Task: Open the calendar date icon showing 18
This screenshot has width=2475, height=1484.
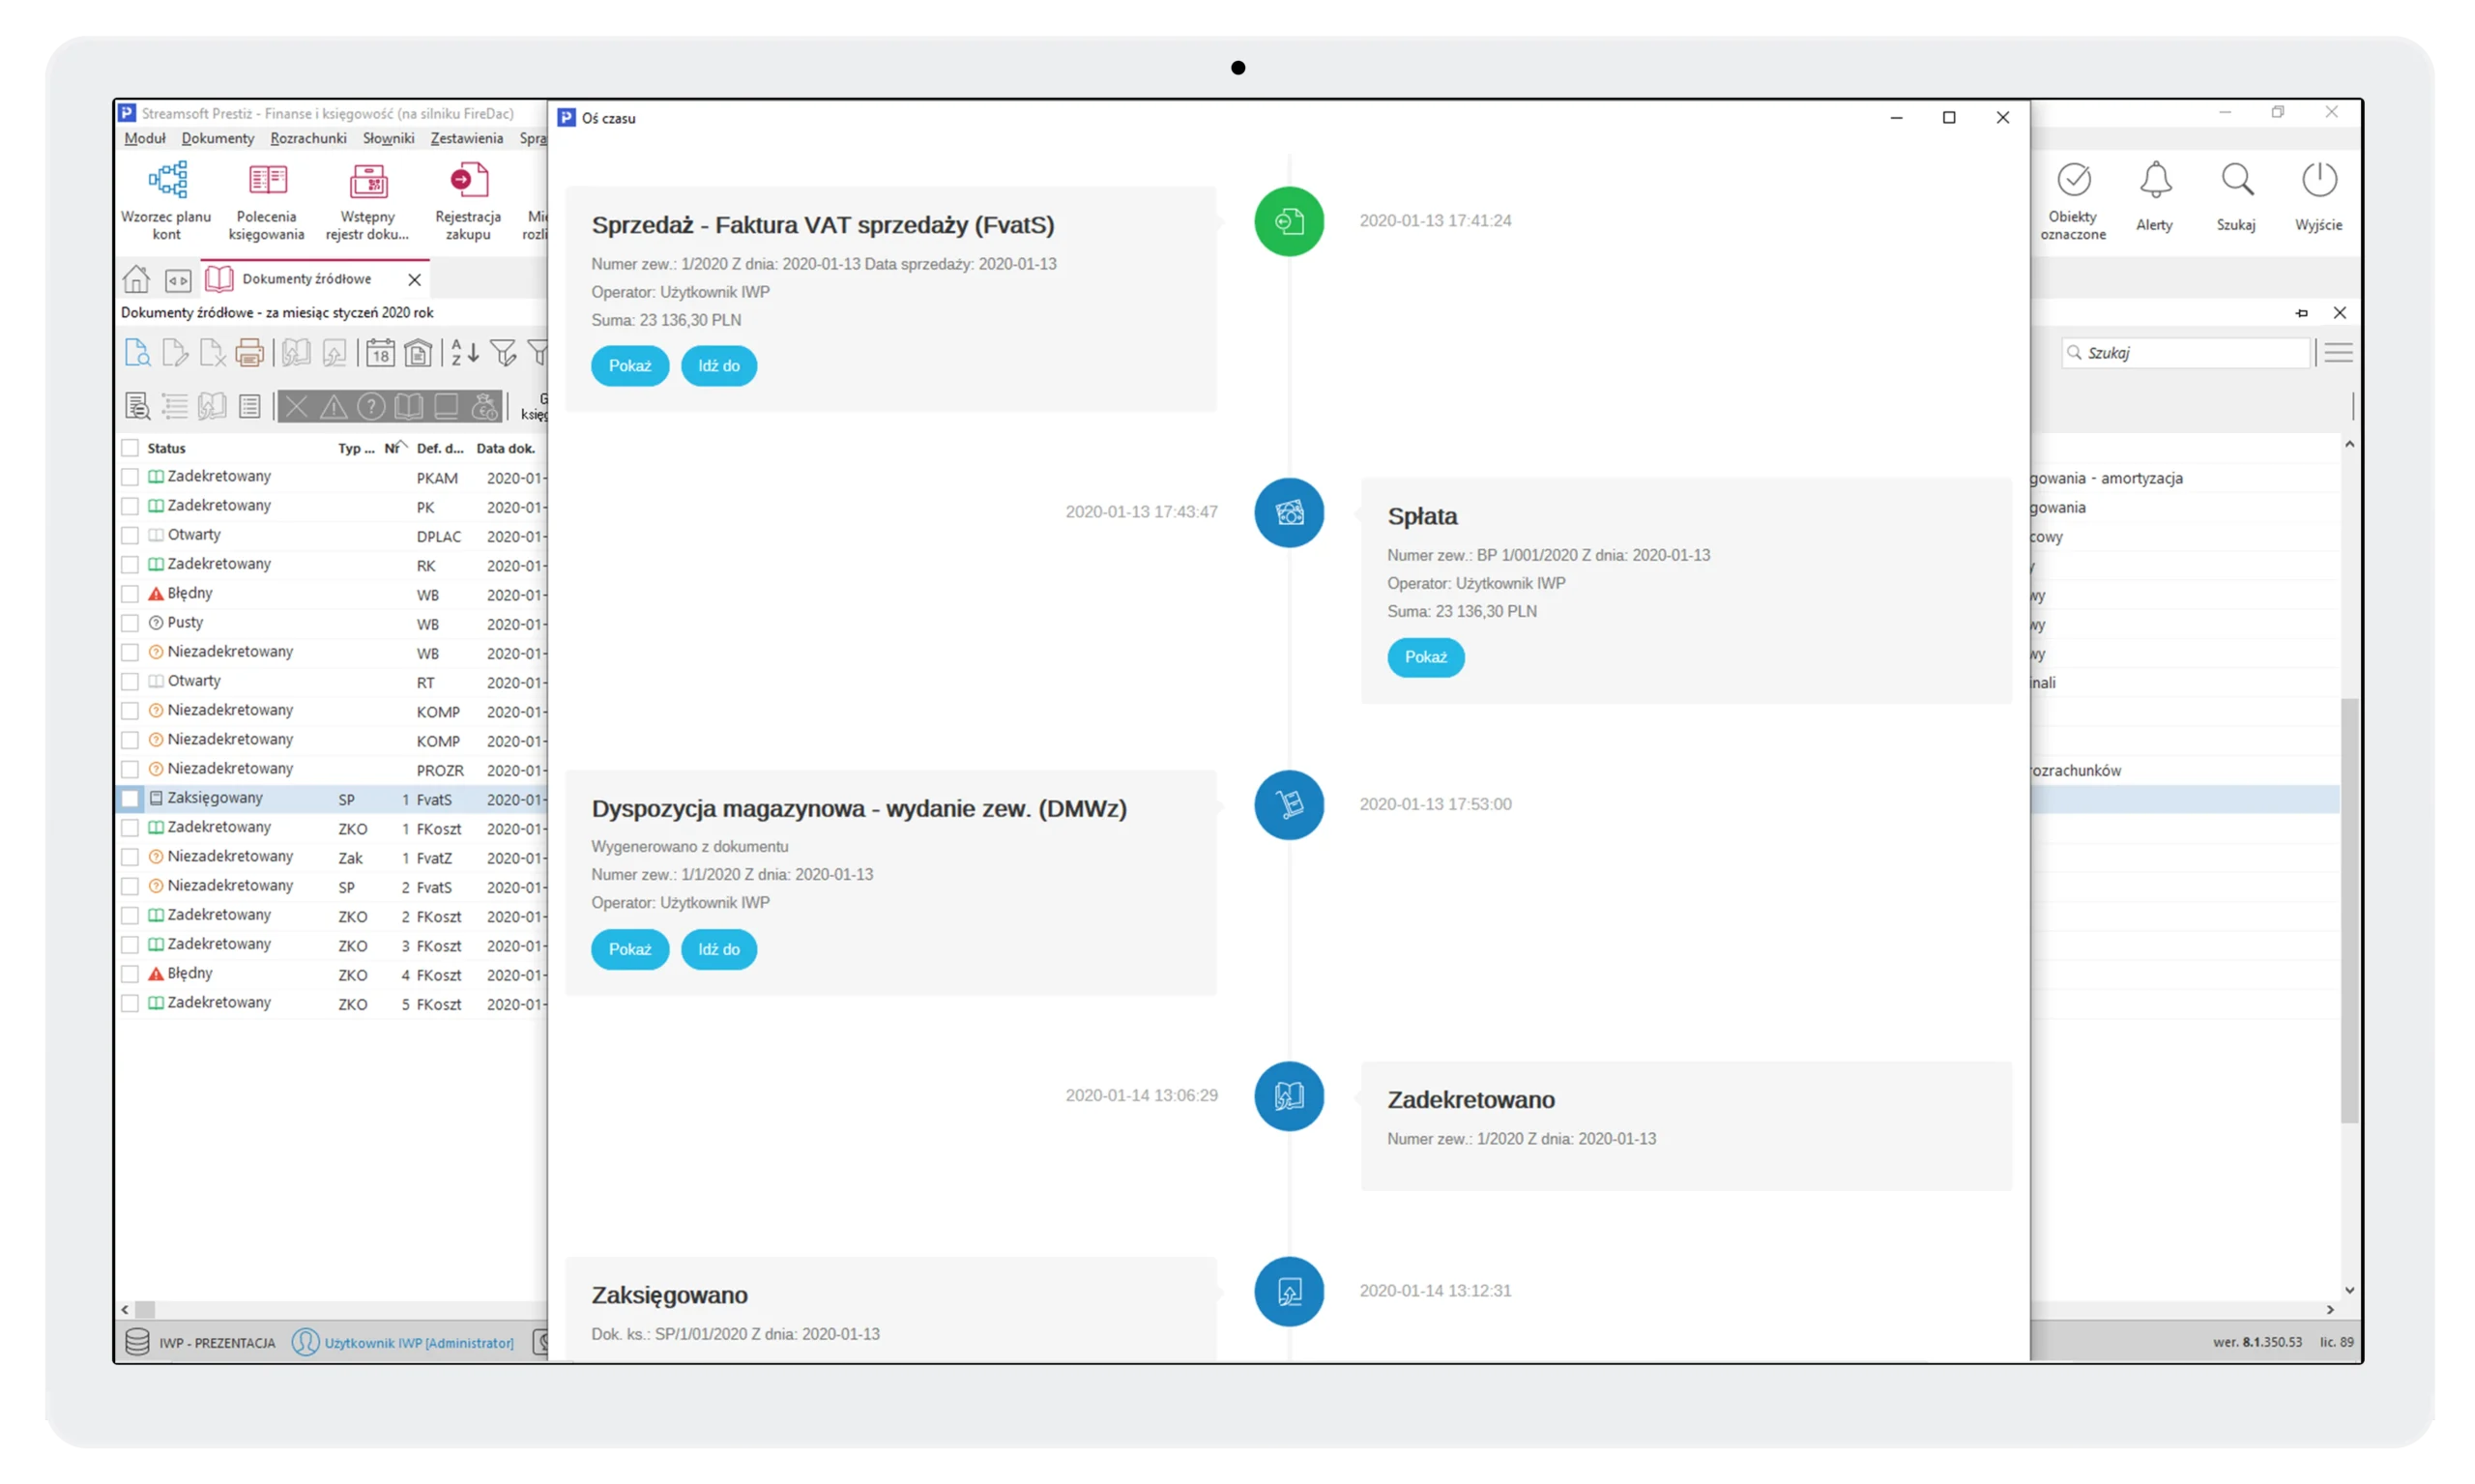Action: click(380, 352)
